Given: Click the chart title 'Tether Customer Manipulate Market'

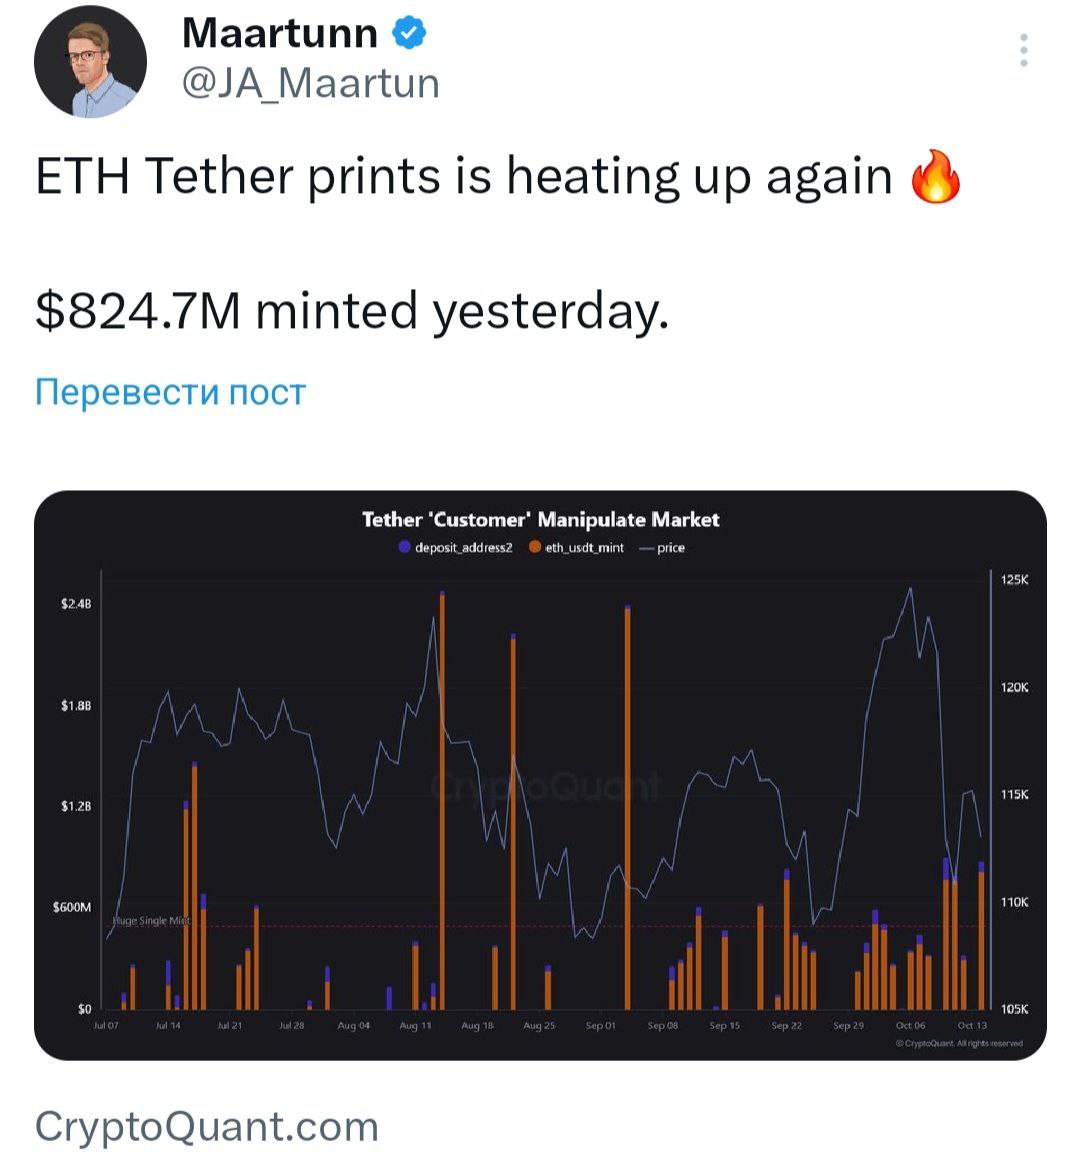Looking at the screenshot, I should click(x=540, y=519).
